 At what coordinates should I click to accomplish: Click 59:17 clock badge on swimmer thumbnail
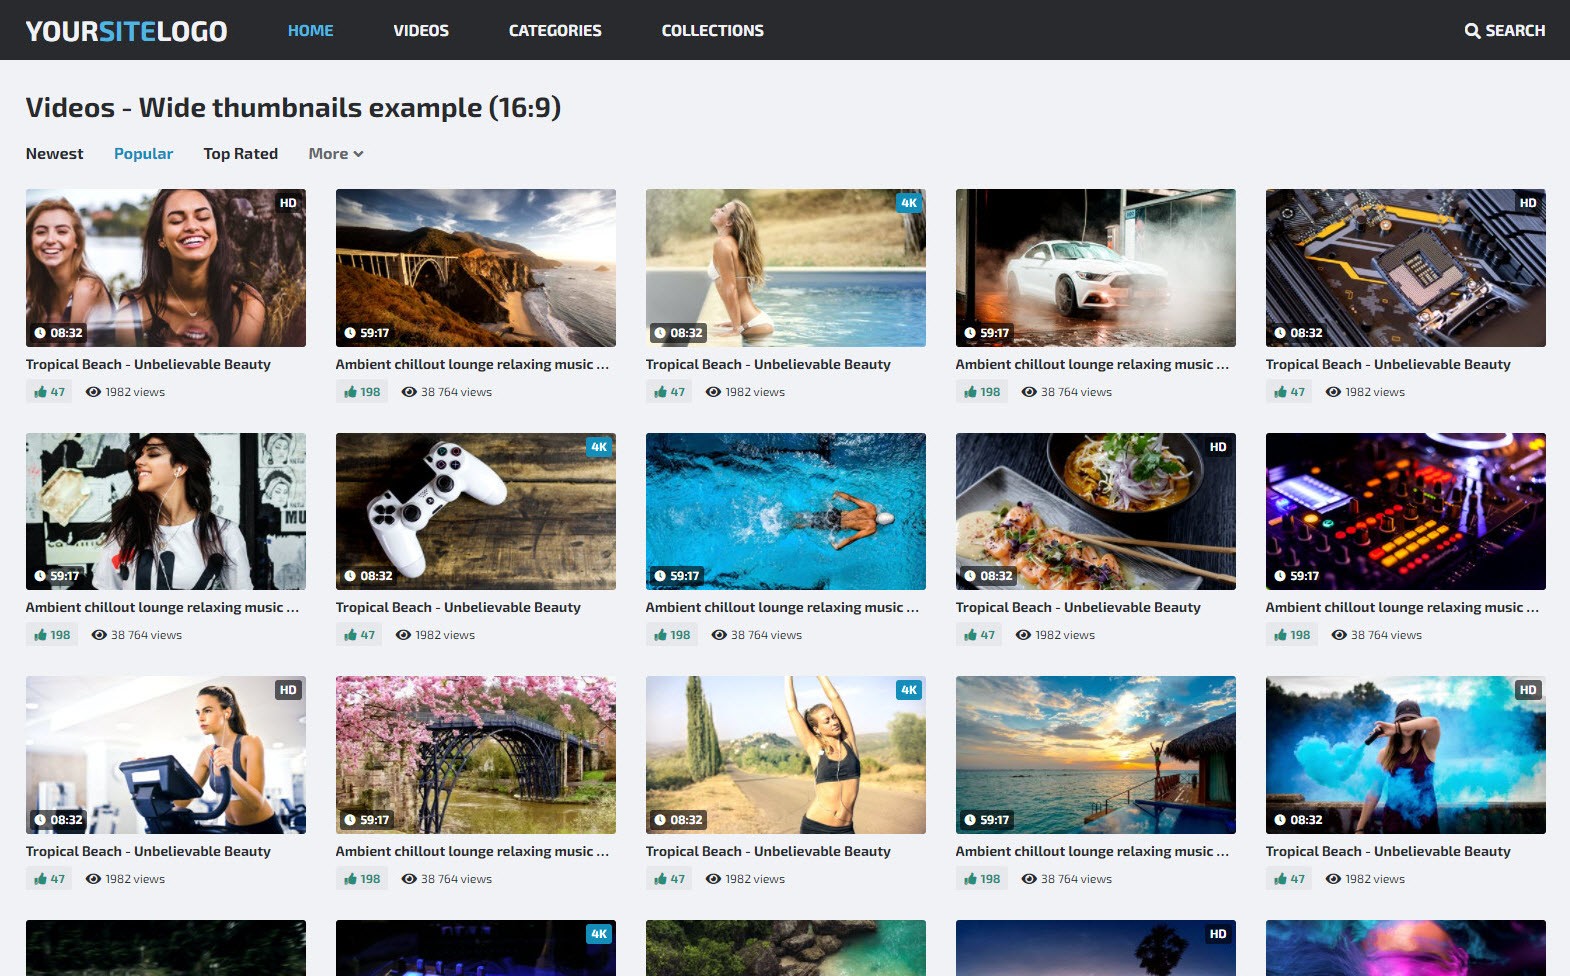(x=677, y=576)
